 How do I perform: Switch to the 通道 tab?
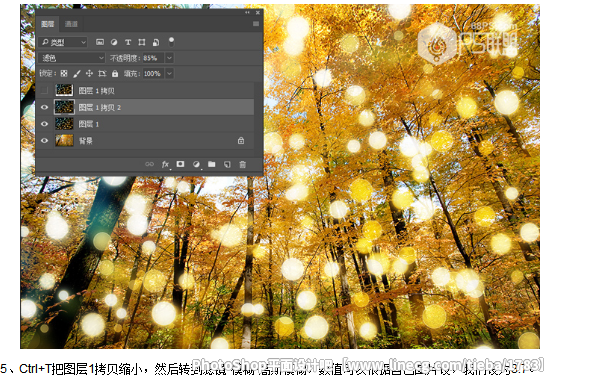[x=71, y=24]
